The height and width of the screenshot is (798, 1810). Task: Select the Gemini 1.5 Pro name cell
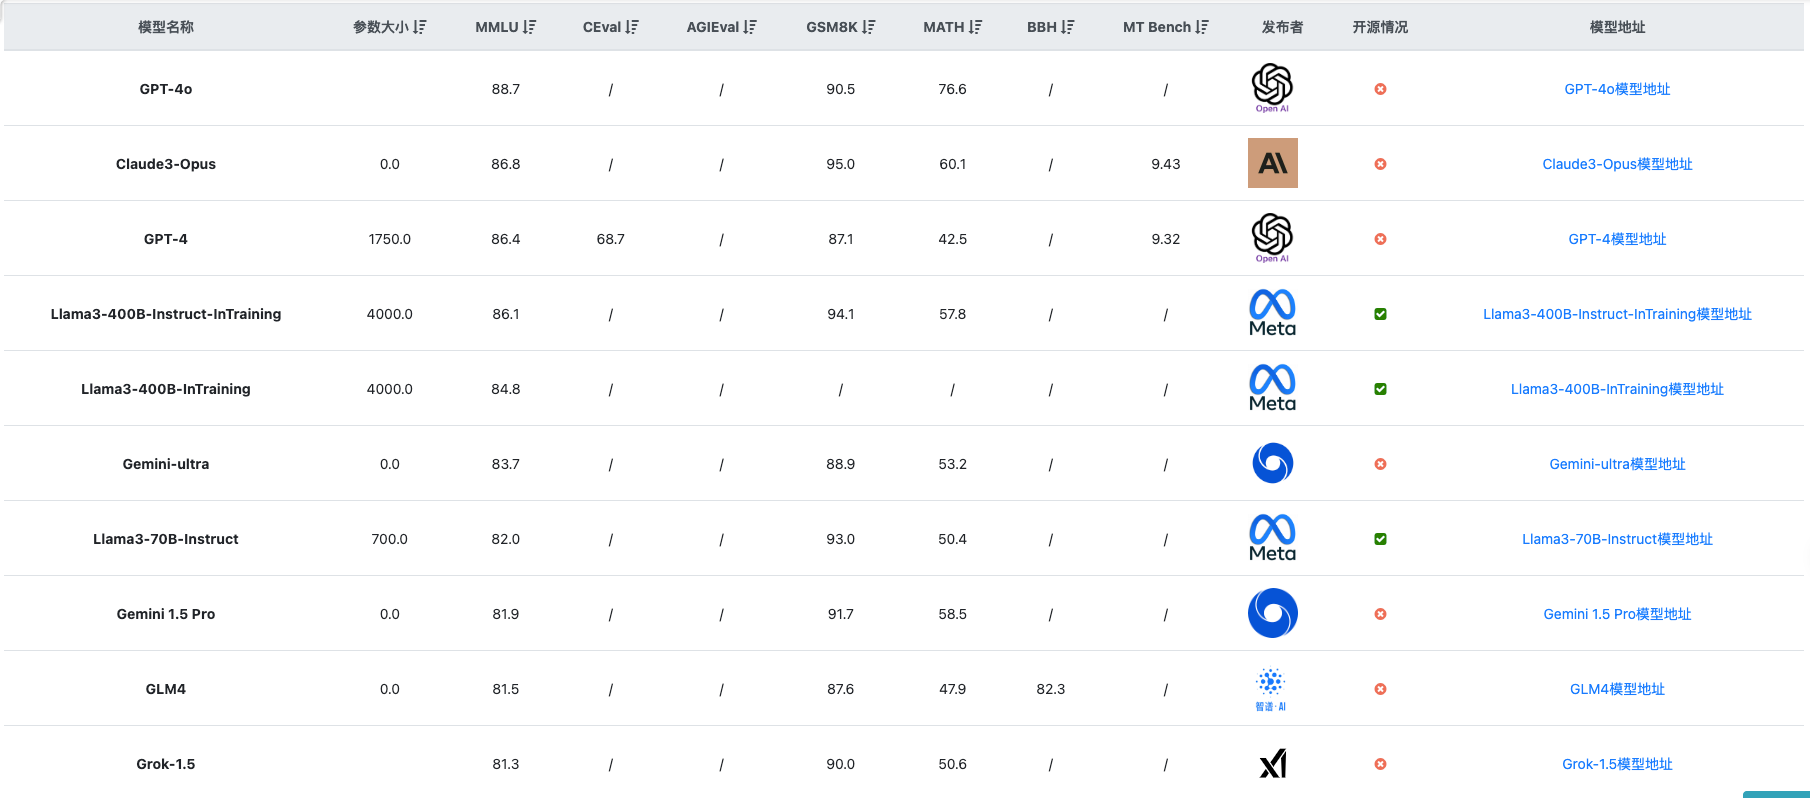click(166, 614)
